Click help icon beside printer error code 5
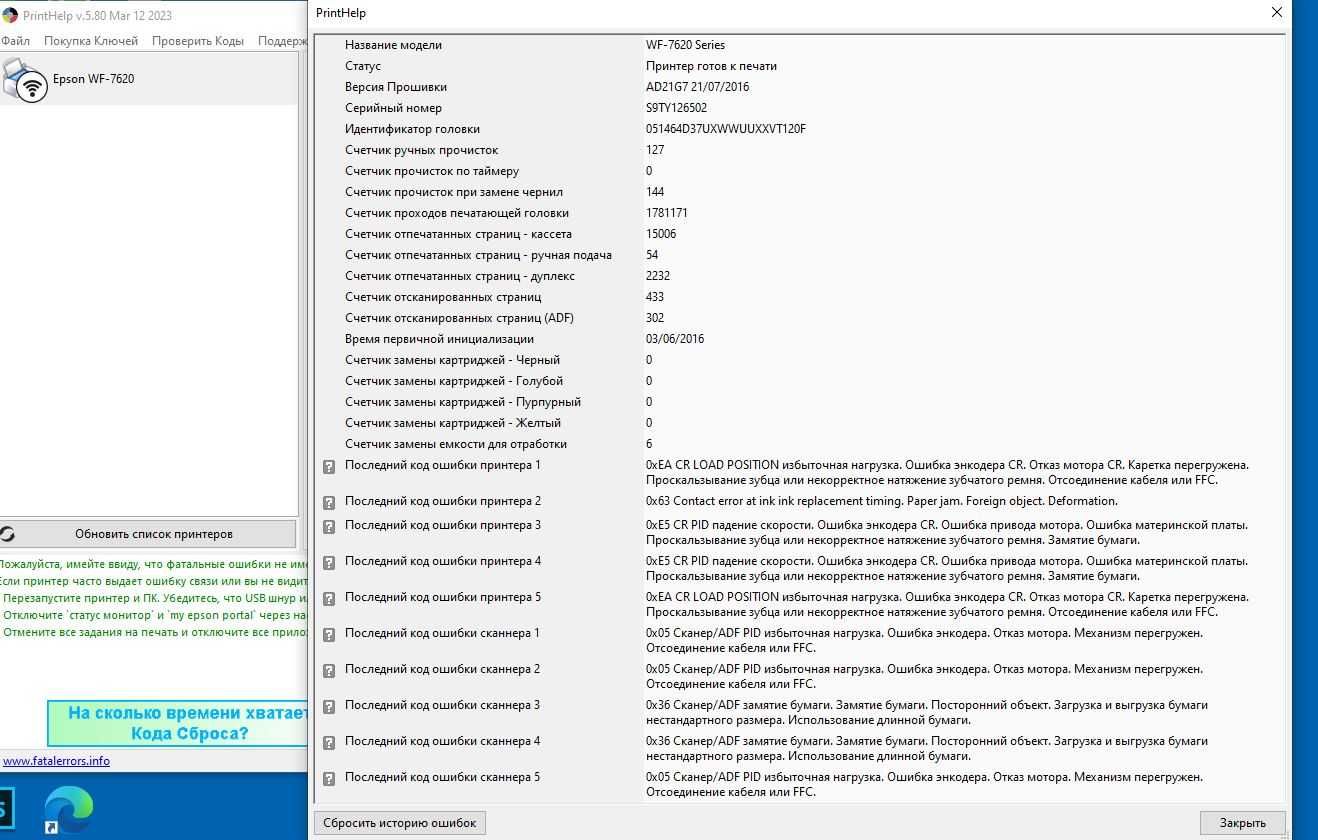The width and height of the screenshot is (1318, 840). pyautogui.click(x=328, y=599)
